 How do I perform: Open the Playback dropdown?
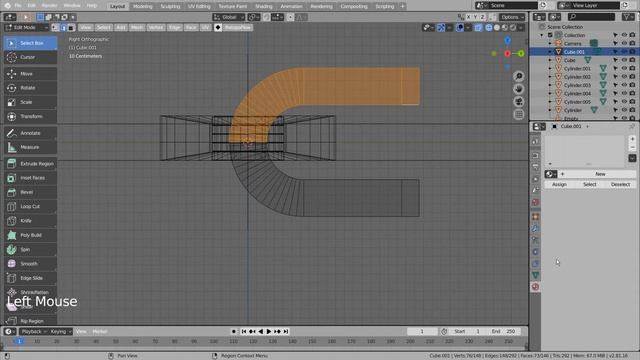tap(33, 331)
